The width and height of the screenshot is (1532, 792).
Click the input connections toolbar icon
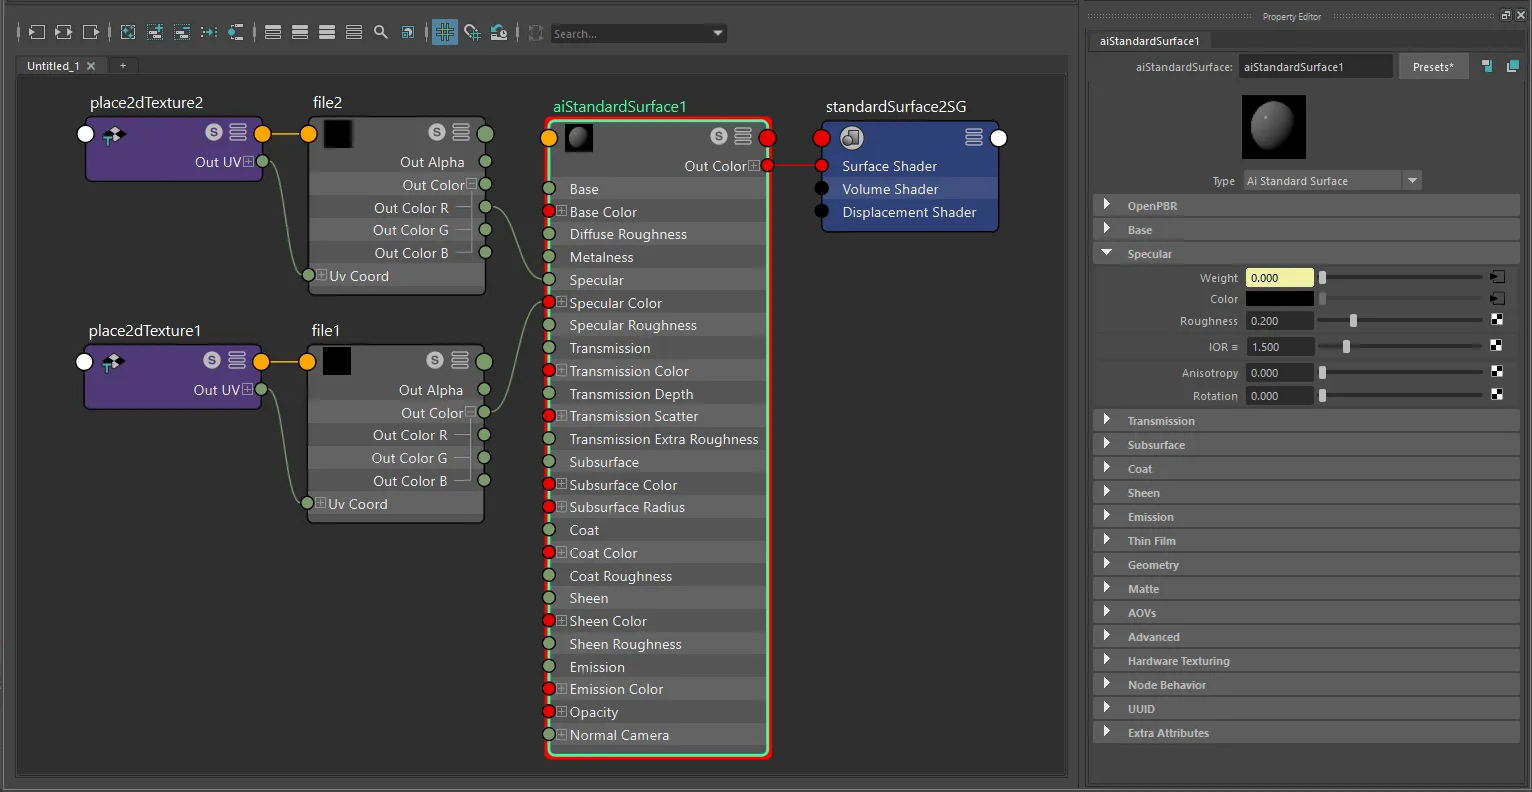37,33
